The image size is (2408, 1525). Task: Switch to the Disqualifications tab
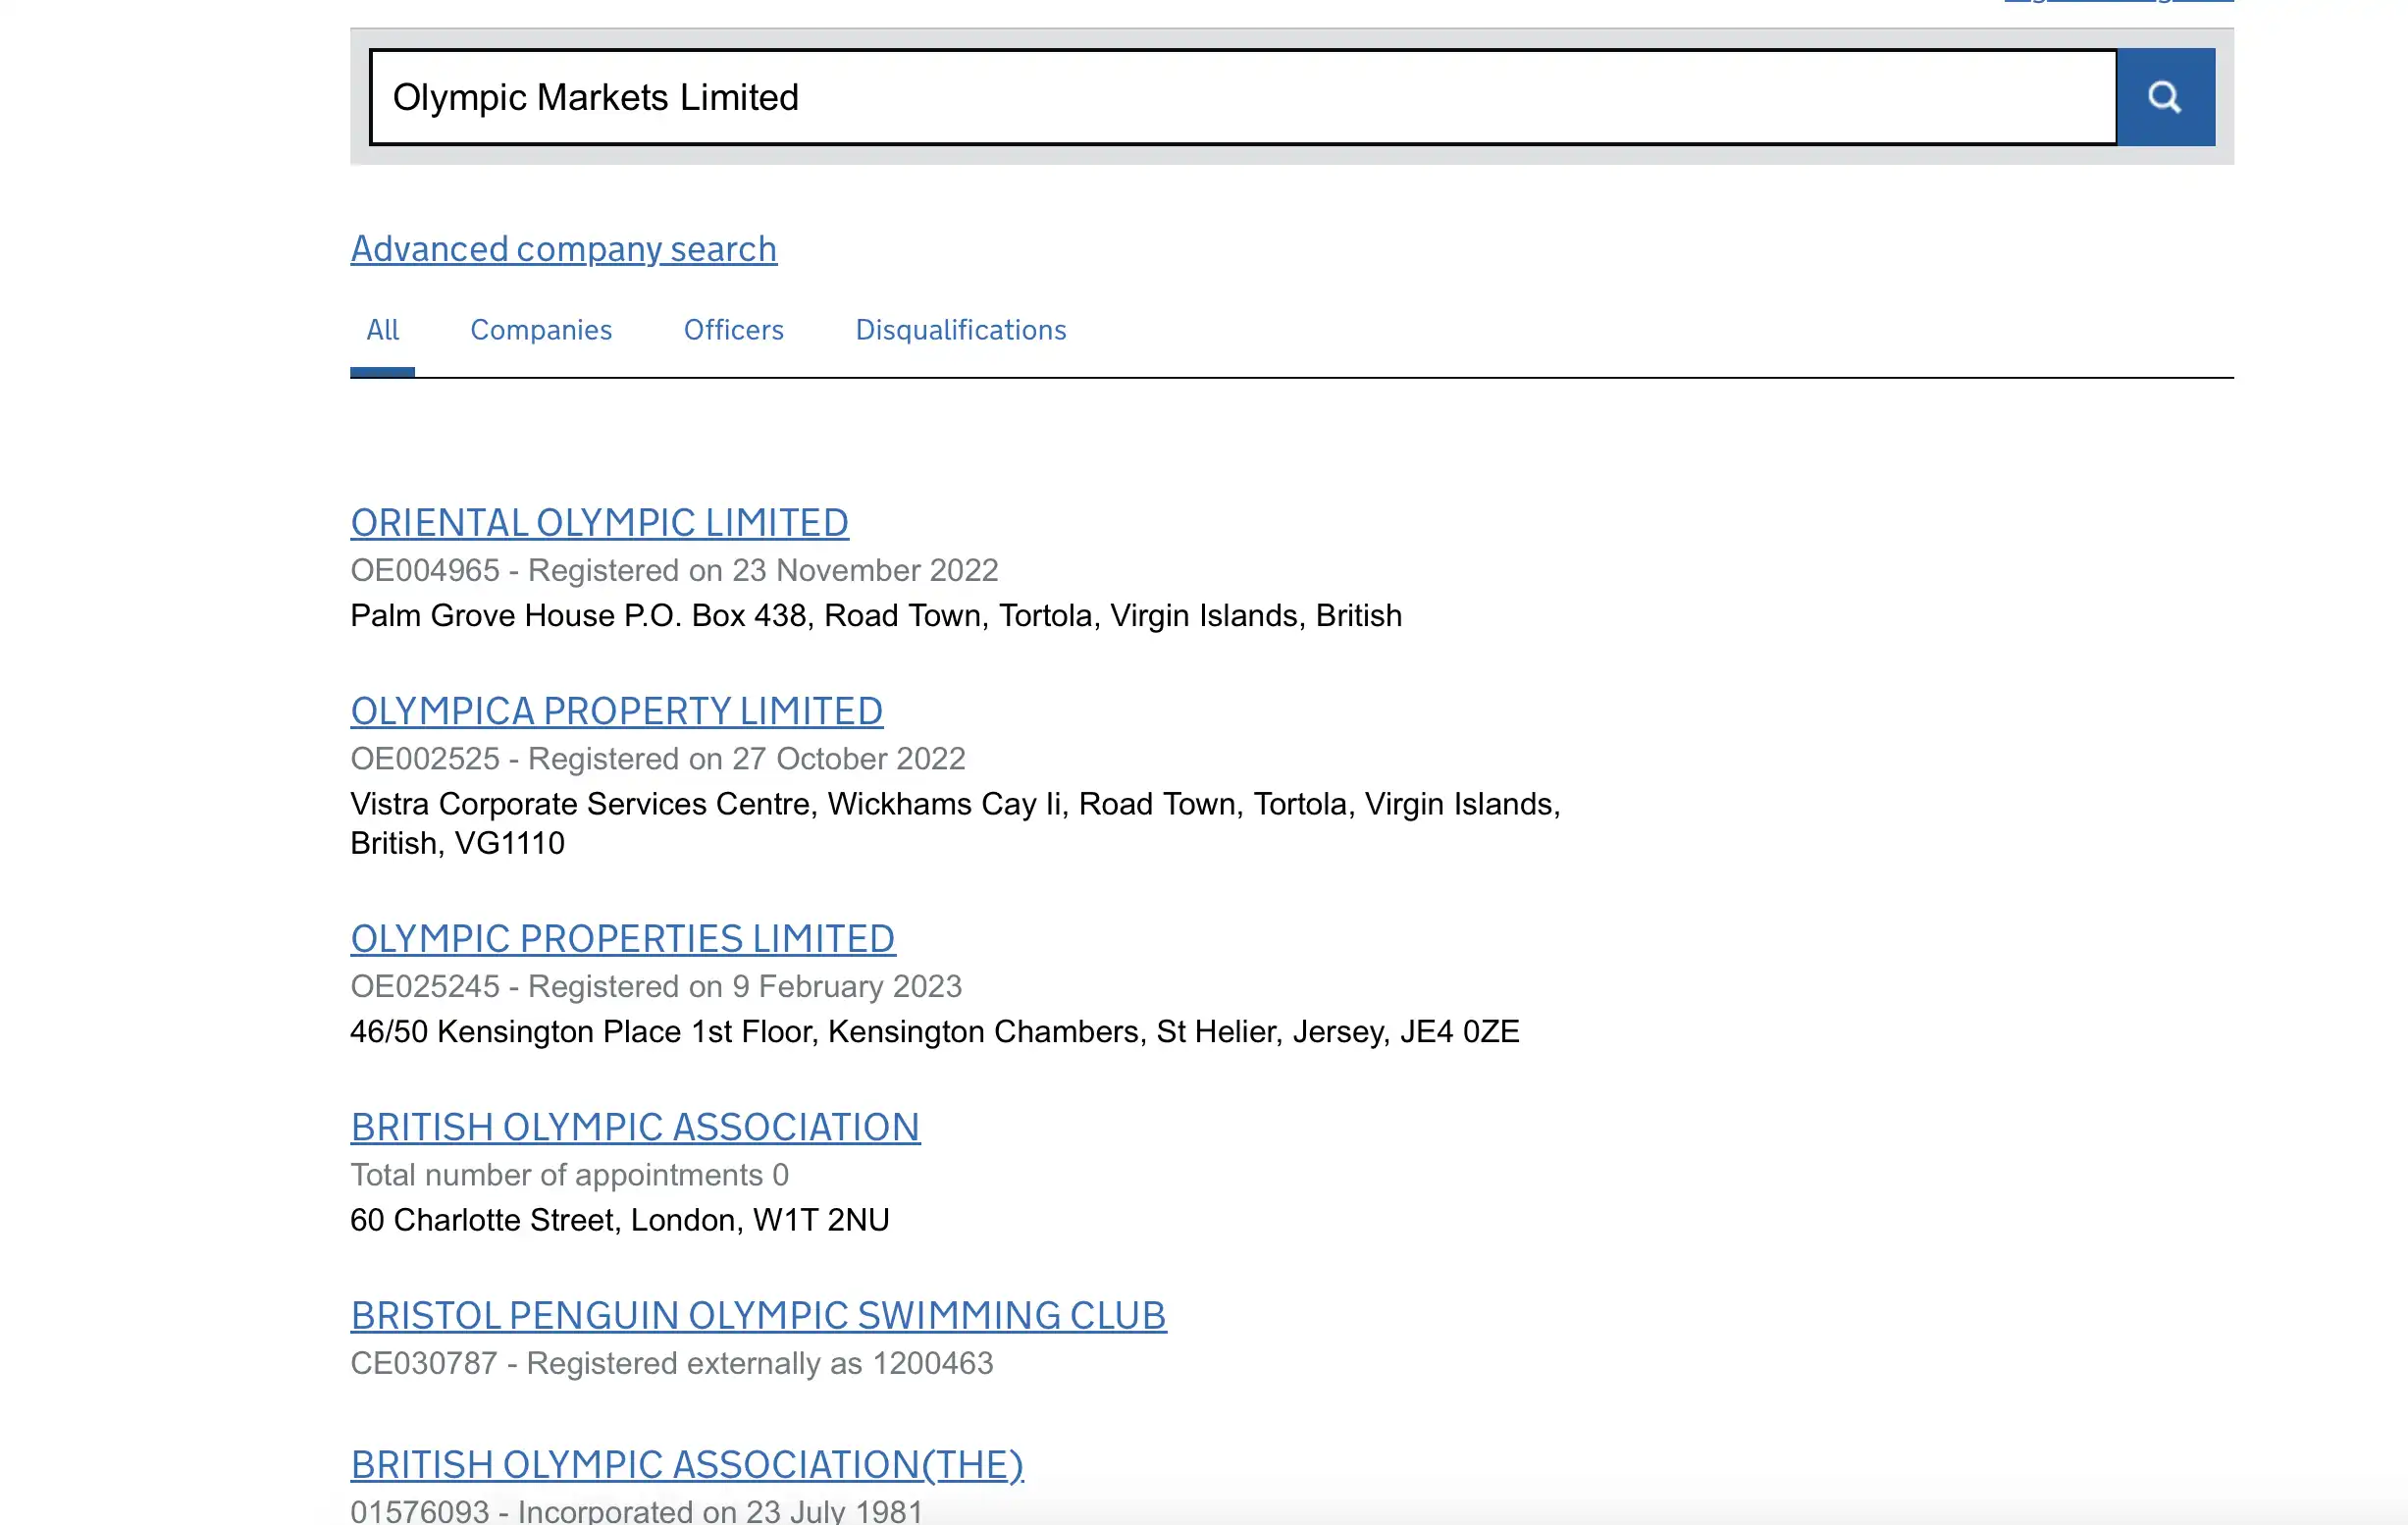coord(960,330)
